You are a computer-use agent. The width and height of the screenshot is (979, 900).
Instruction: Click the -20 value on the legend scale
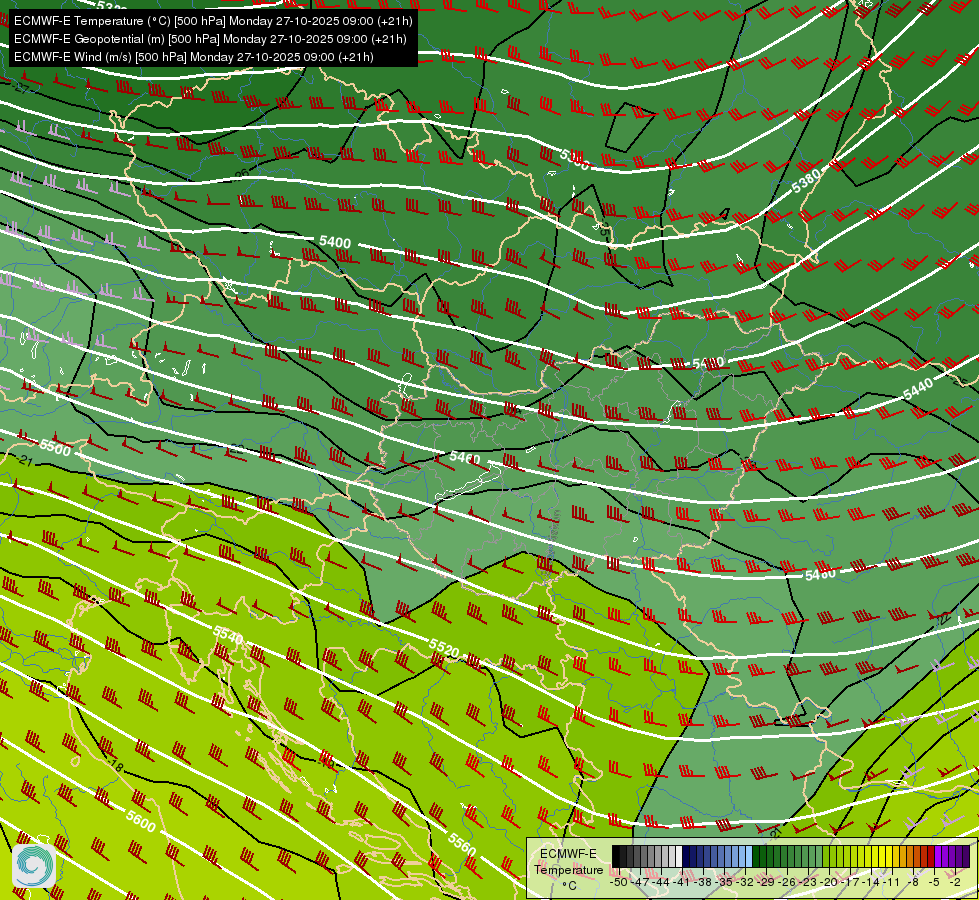(x=829, y=882)
